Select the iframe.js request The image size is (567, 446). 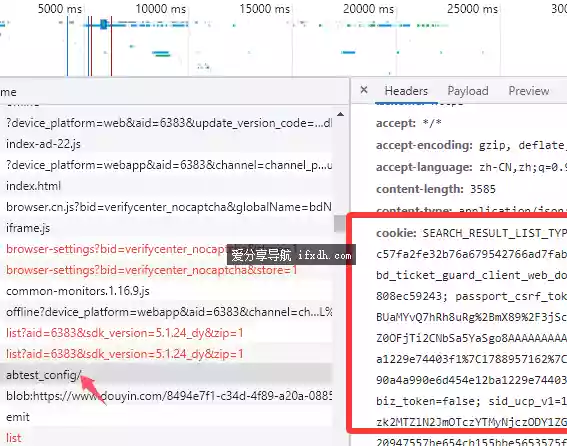(x=166, y=228)
